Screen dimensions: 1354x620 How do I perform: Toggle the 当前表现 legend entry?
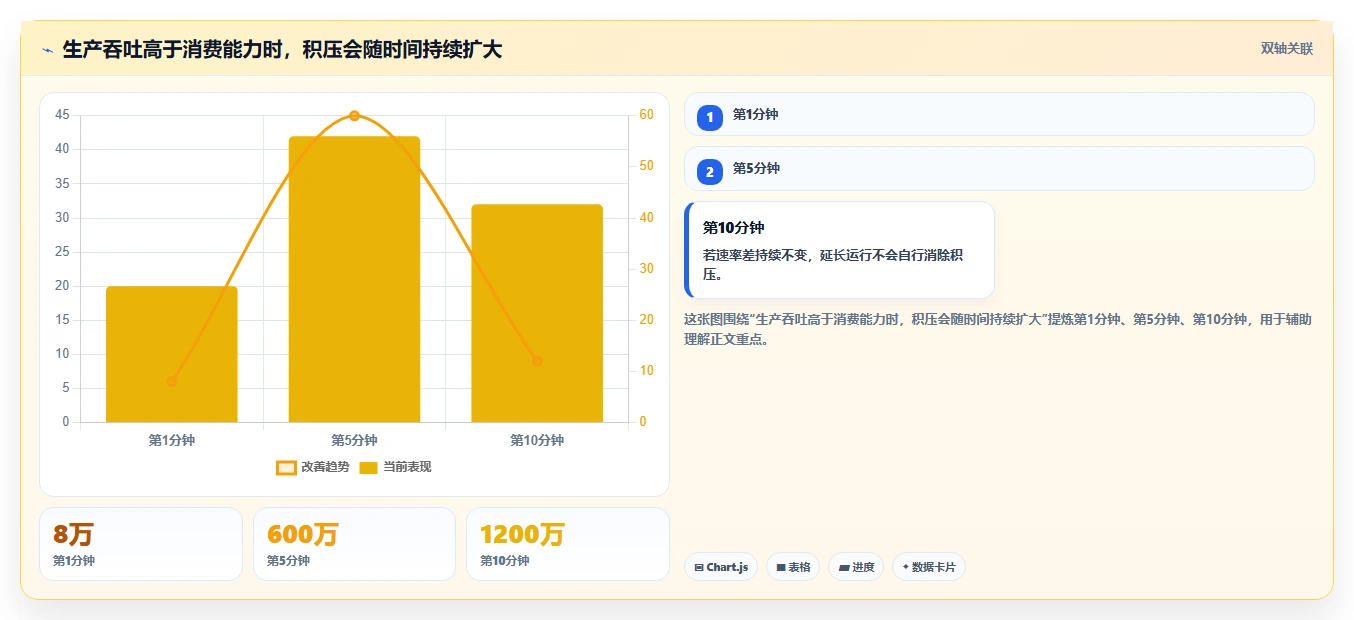coord(395,467)
